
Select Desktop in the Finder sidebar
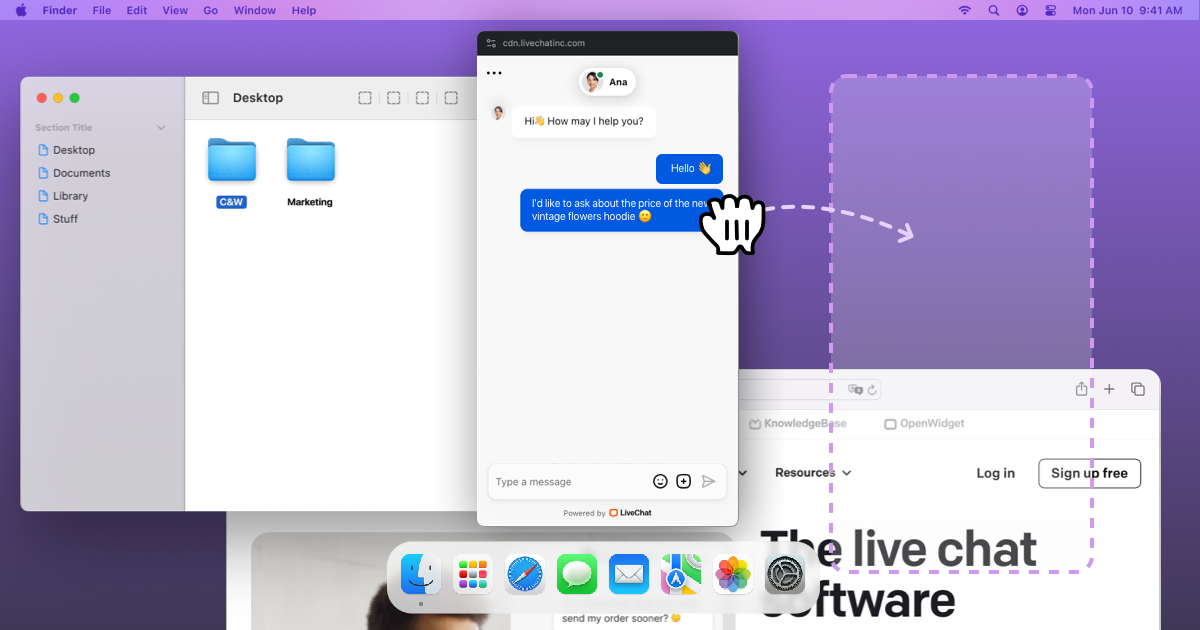(x=74, y=150)
